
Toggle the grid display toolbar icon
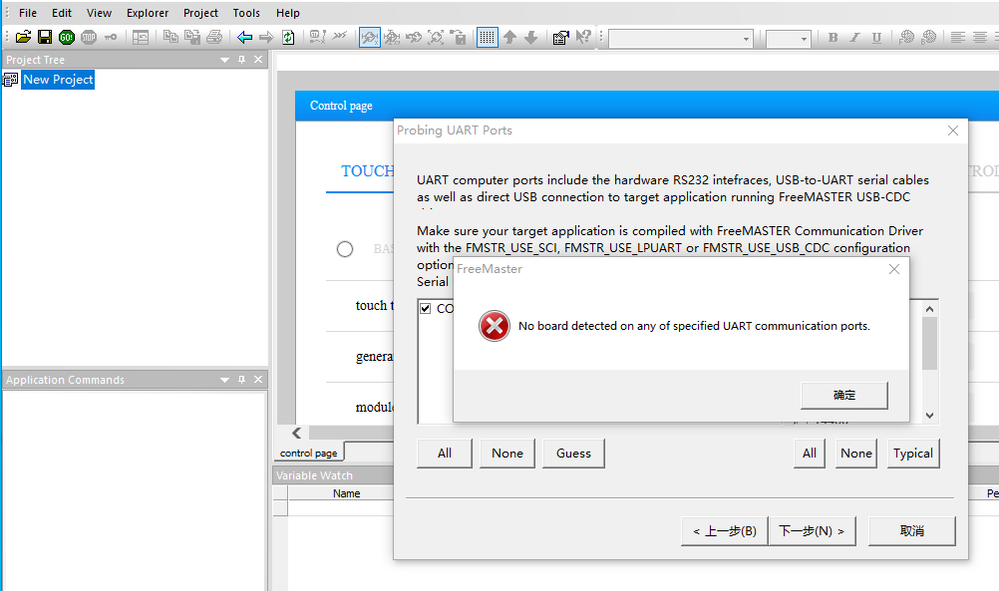(487, 38)
